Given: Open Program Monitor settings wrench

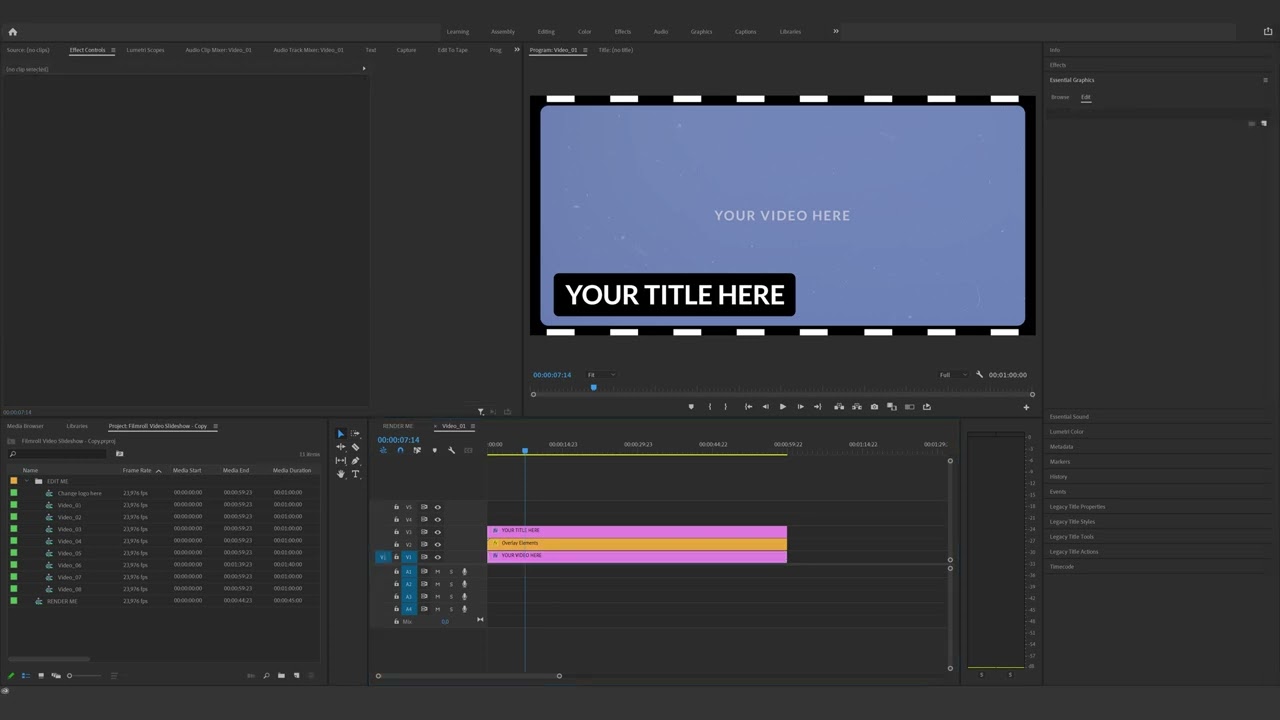Looking at the screenshot, I should pos(979,375).
